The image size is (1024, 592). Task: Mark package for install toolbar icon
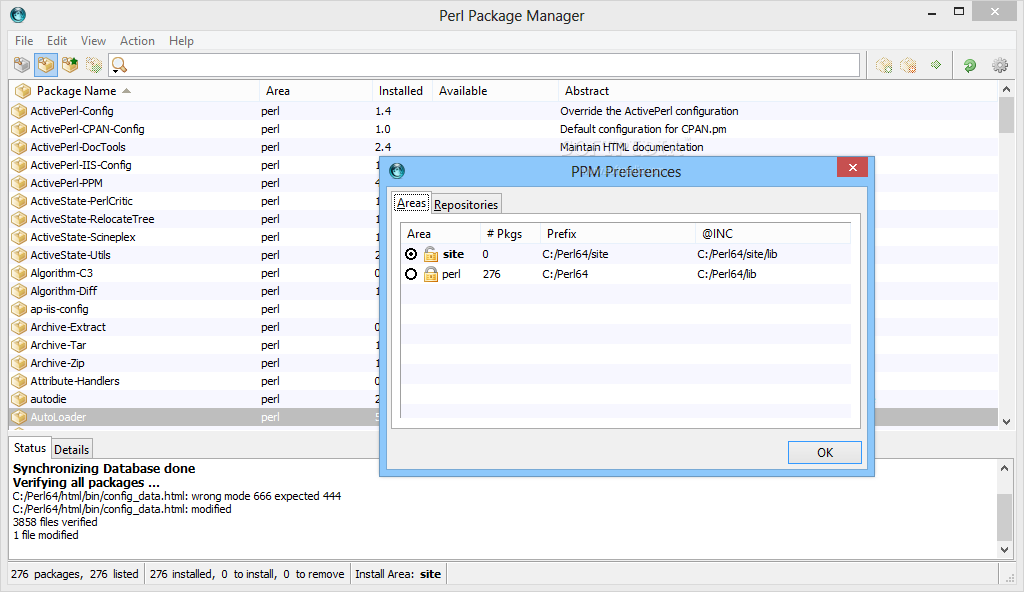(x=884, y=65)
